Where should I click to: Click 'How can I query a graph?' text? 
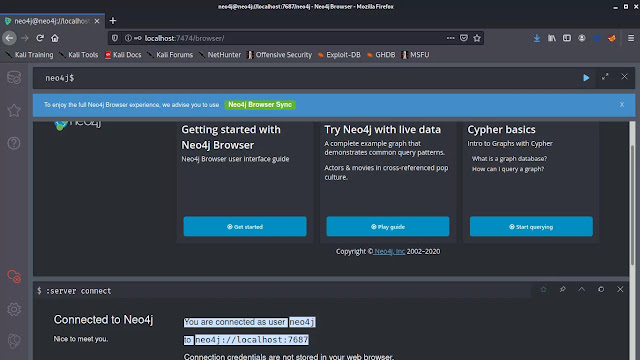coord(508,169)
